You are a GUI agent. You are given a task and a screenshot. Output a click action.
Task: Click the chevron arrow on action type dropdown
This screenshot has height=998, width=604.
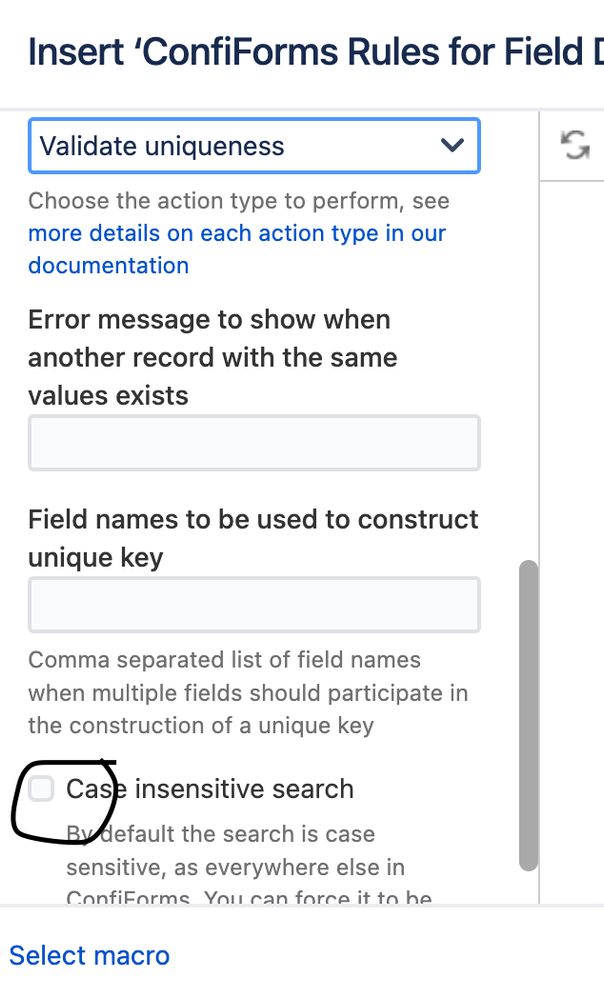(x=452, y=146)
